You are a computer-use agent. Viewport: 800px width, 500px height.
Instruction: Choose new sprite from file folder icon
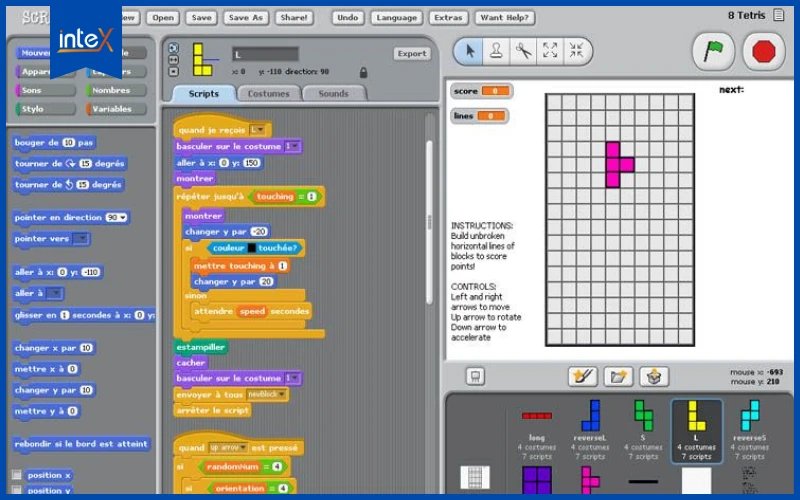618,377
